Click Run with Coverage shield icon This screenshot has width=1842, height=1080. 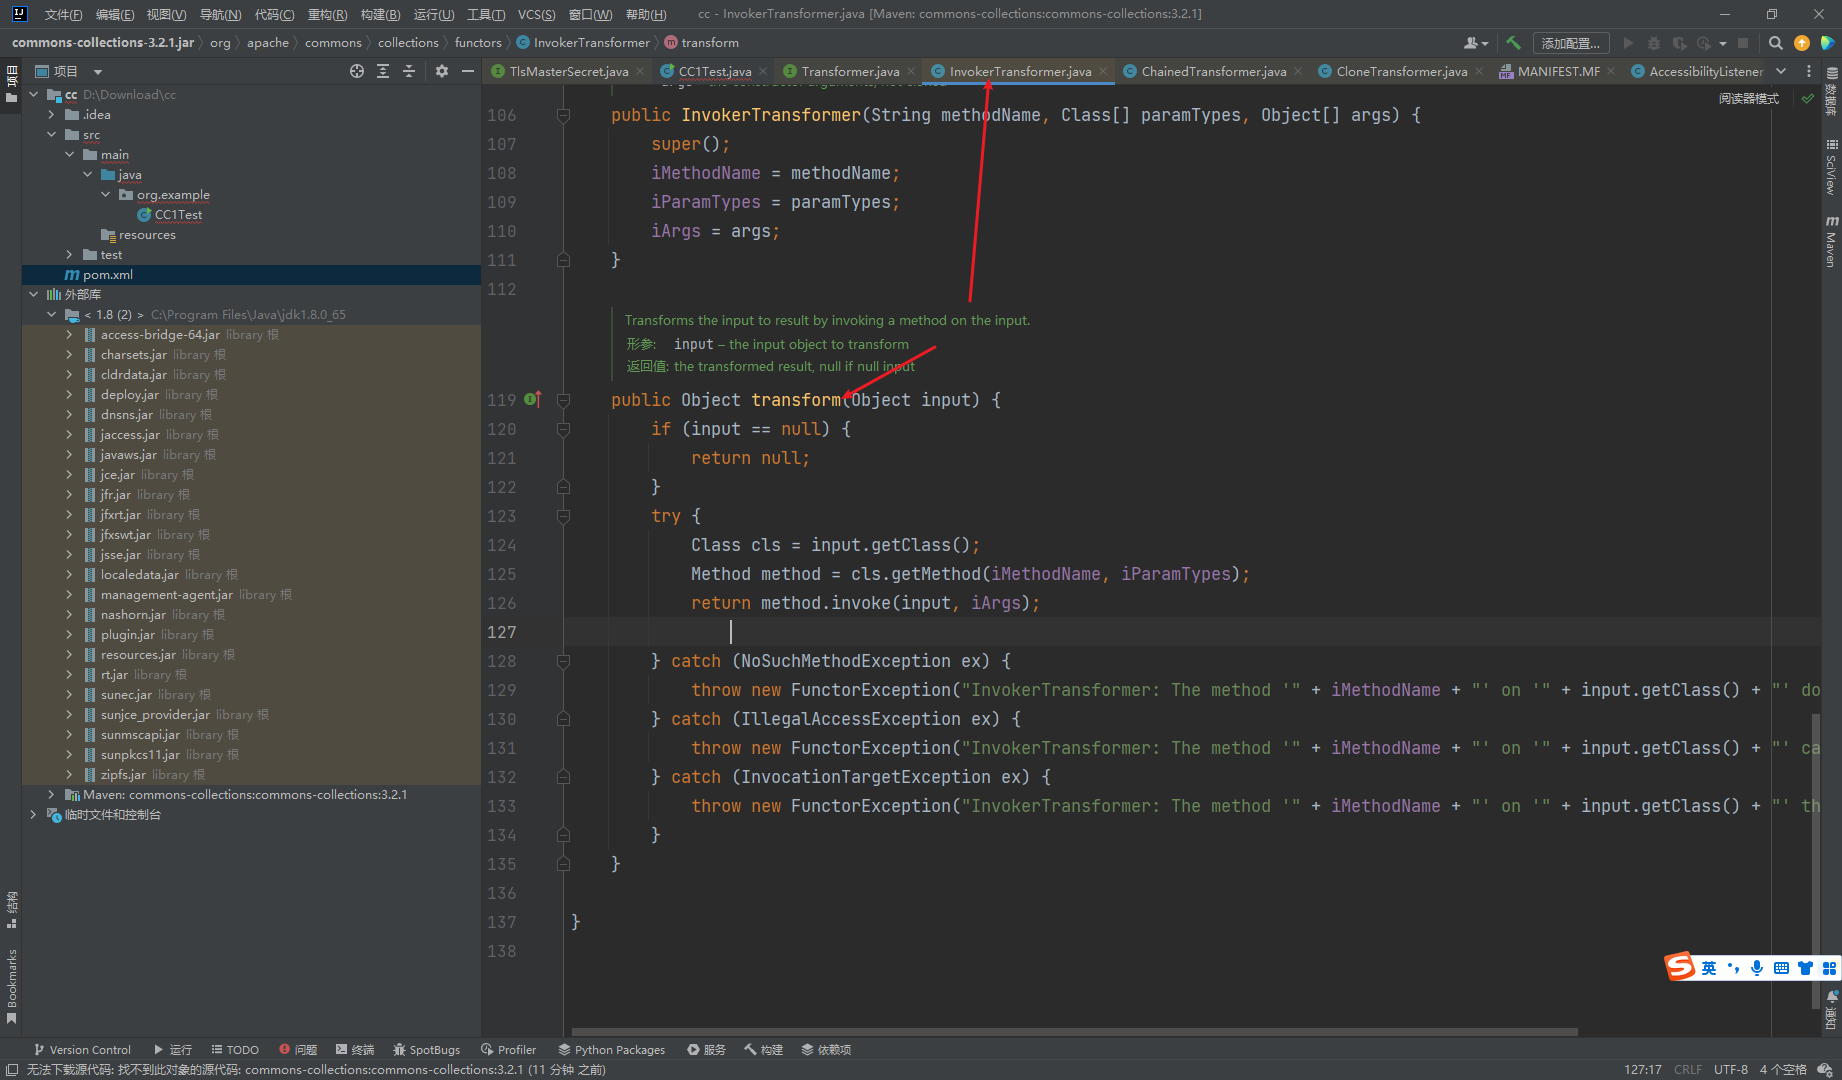(1679, 43)
